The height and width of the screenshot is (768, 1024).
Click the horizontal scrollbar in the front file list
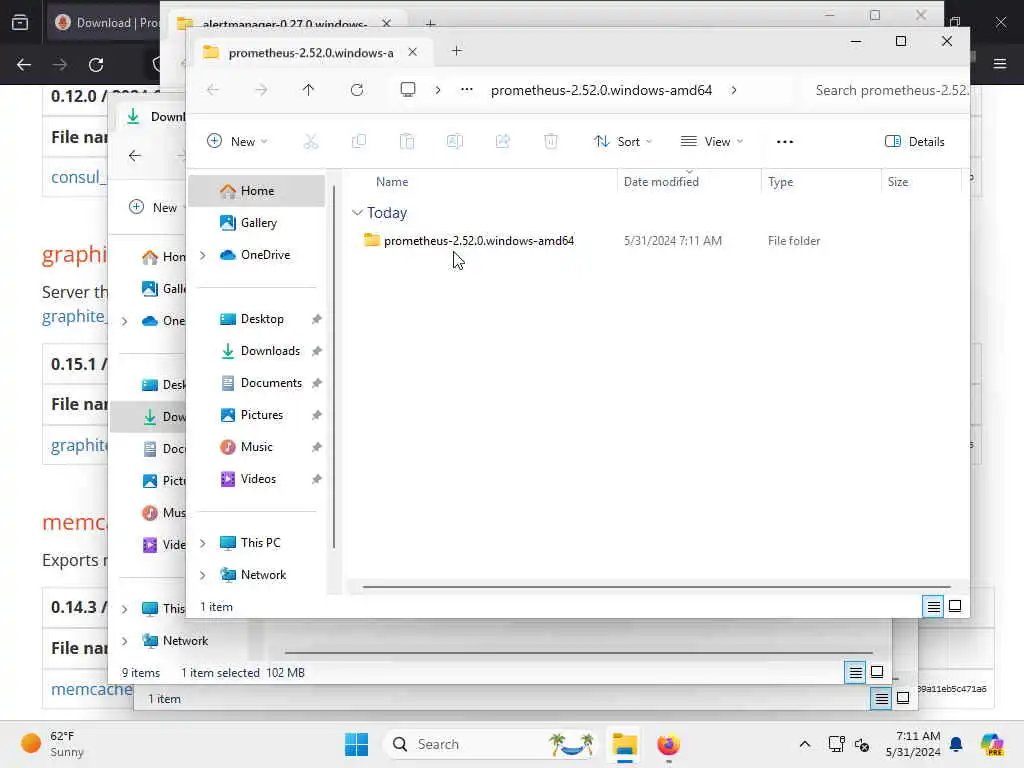pyautogui.click(x=656, y=586)
